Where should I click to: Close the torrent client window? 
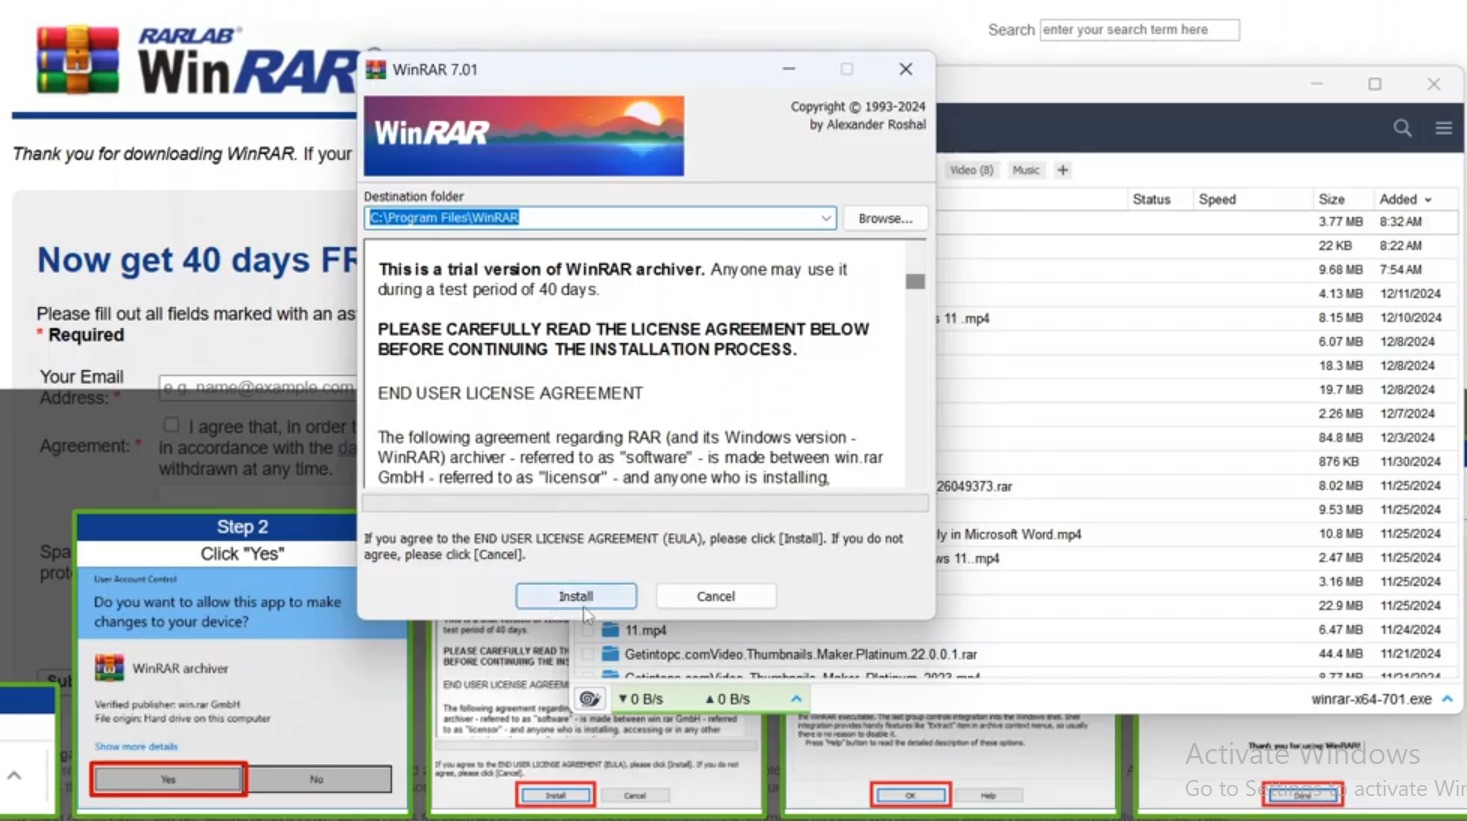(1434, 84)
